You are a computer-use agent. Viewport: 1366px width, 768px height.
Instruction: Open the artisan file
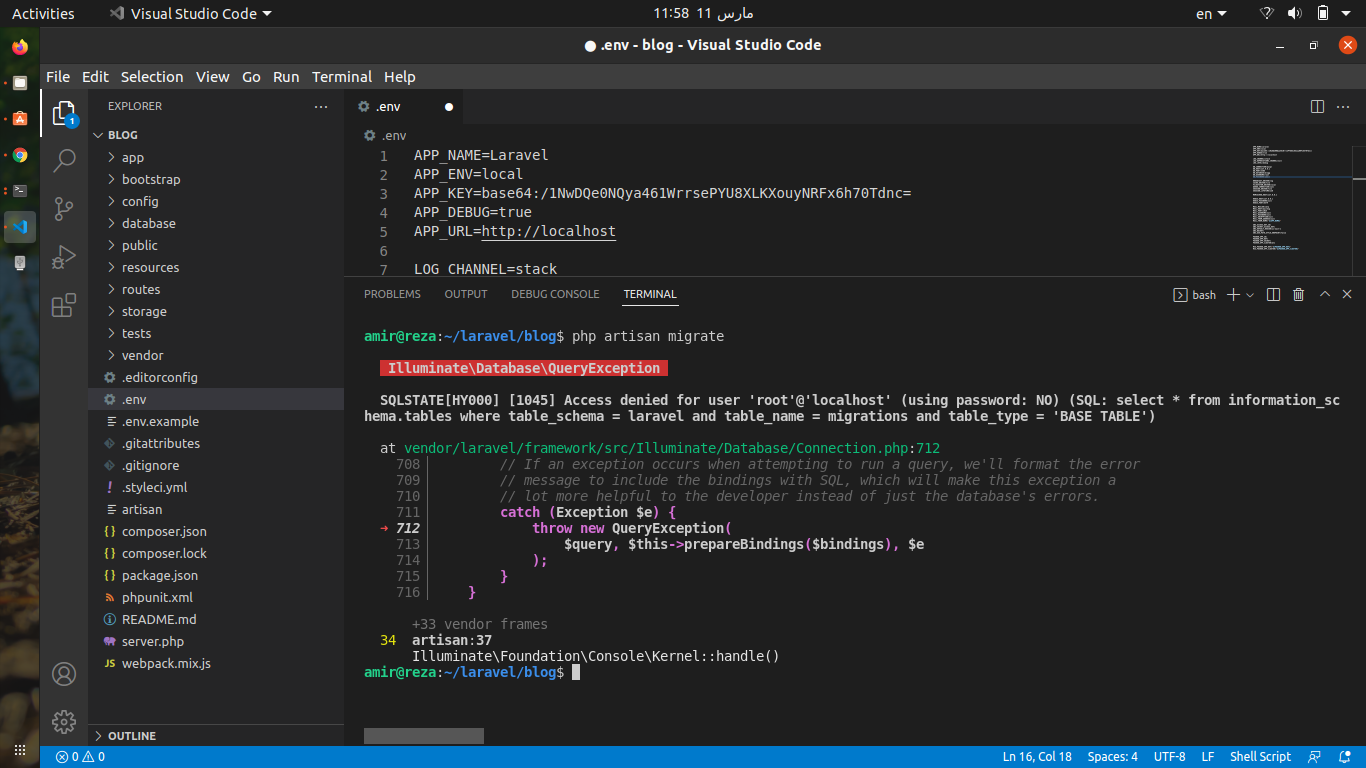216,509
